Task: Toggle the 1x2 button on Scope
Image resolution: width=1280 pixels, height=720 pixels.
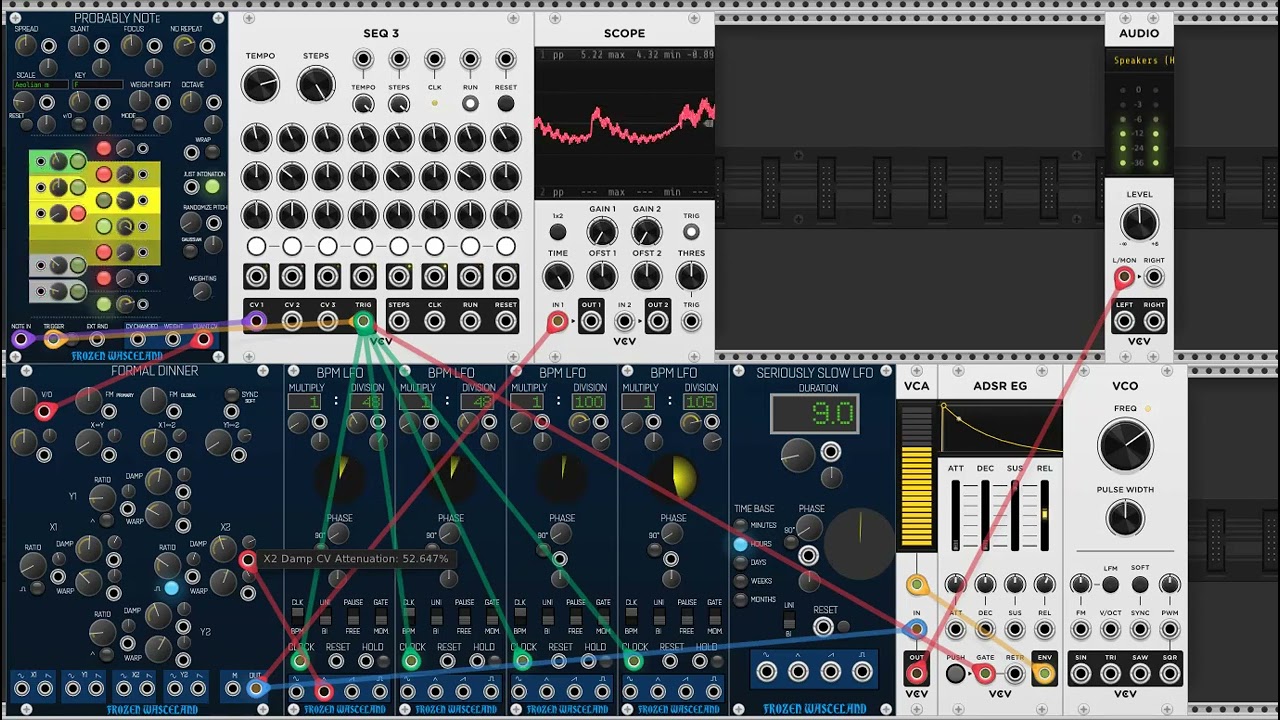Action: (558, 232)
